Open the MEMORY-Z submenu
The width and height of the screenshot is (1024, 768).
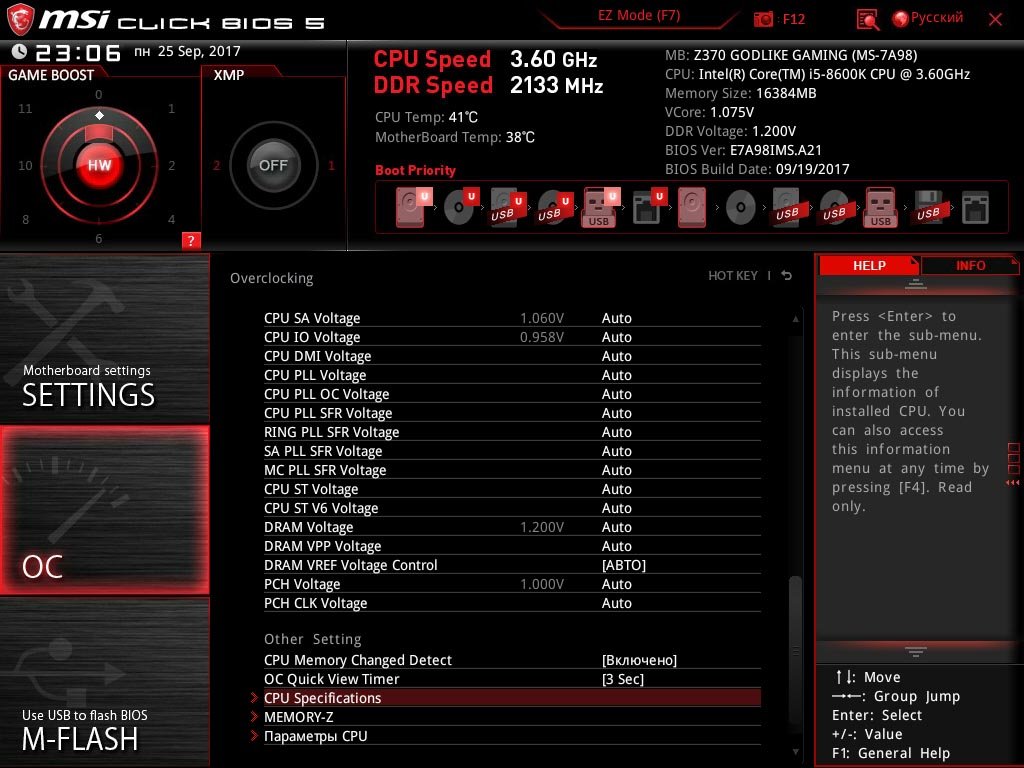coord(512,716)
